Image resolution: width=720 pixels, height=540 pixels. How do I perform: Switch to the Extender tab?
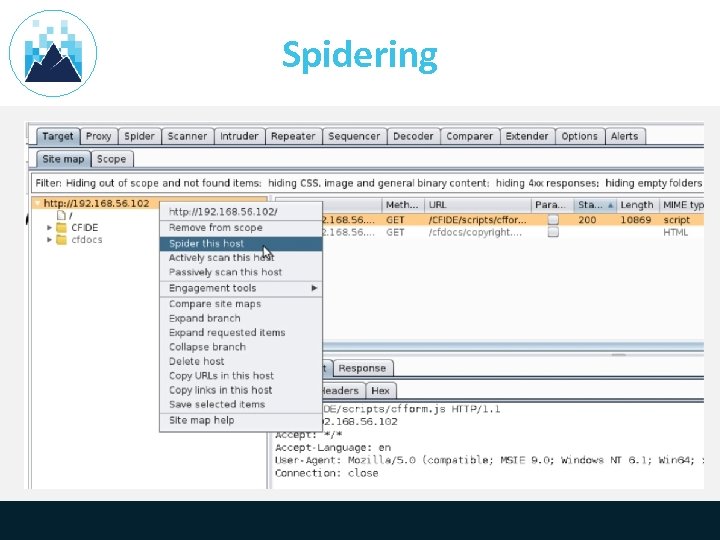[x=526, y=136]
